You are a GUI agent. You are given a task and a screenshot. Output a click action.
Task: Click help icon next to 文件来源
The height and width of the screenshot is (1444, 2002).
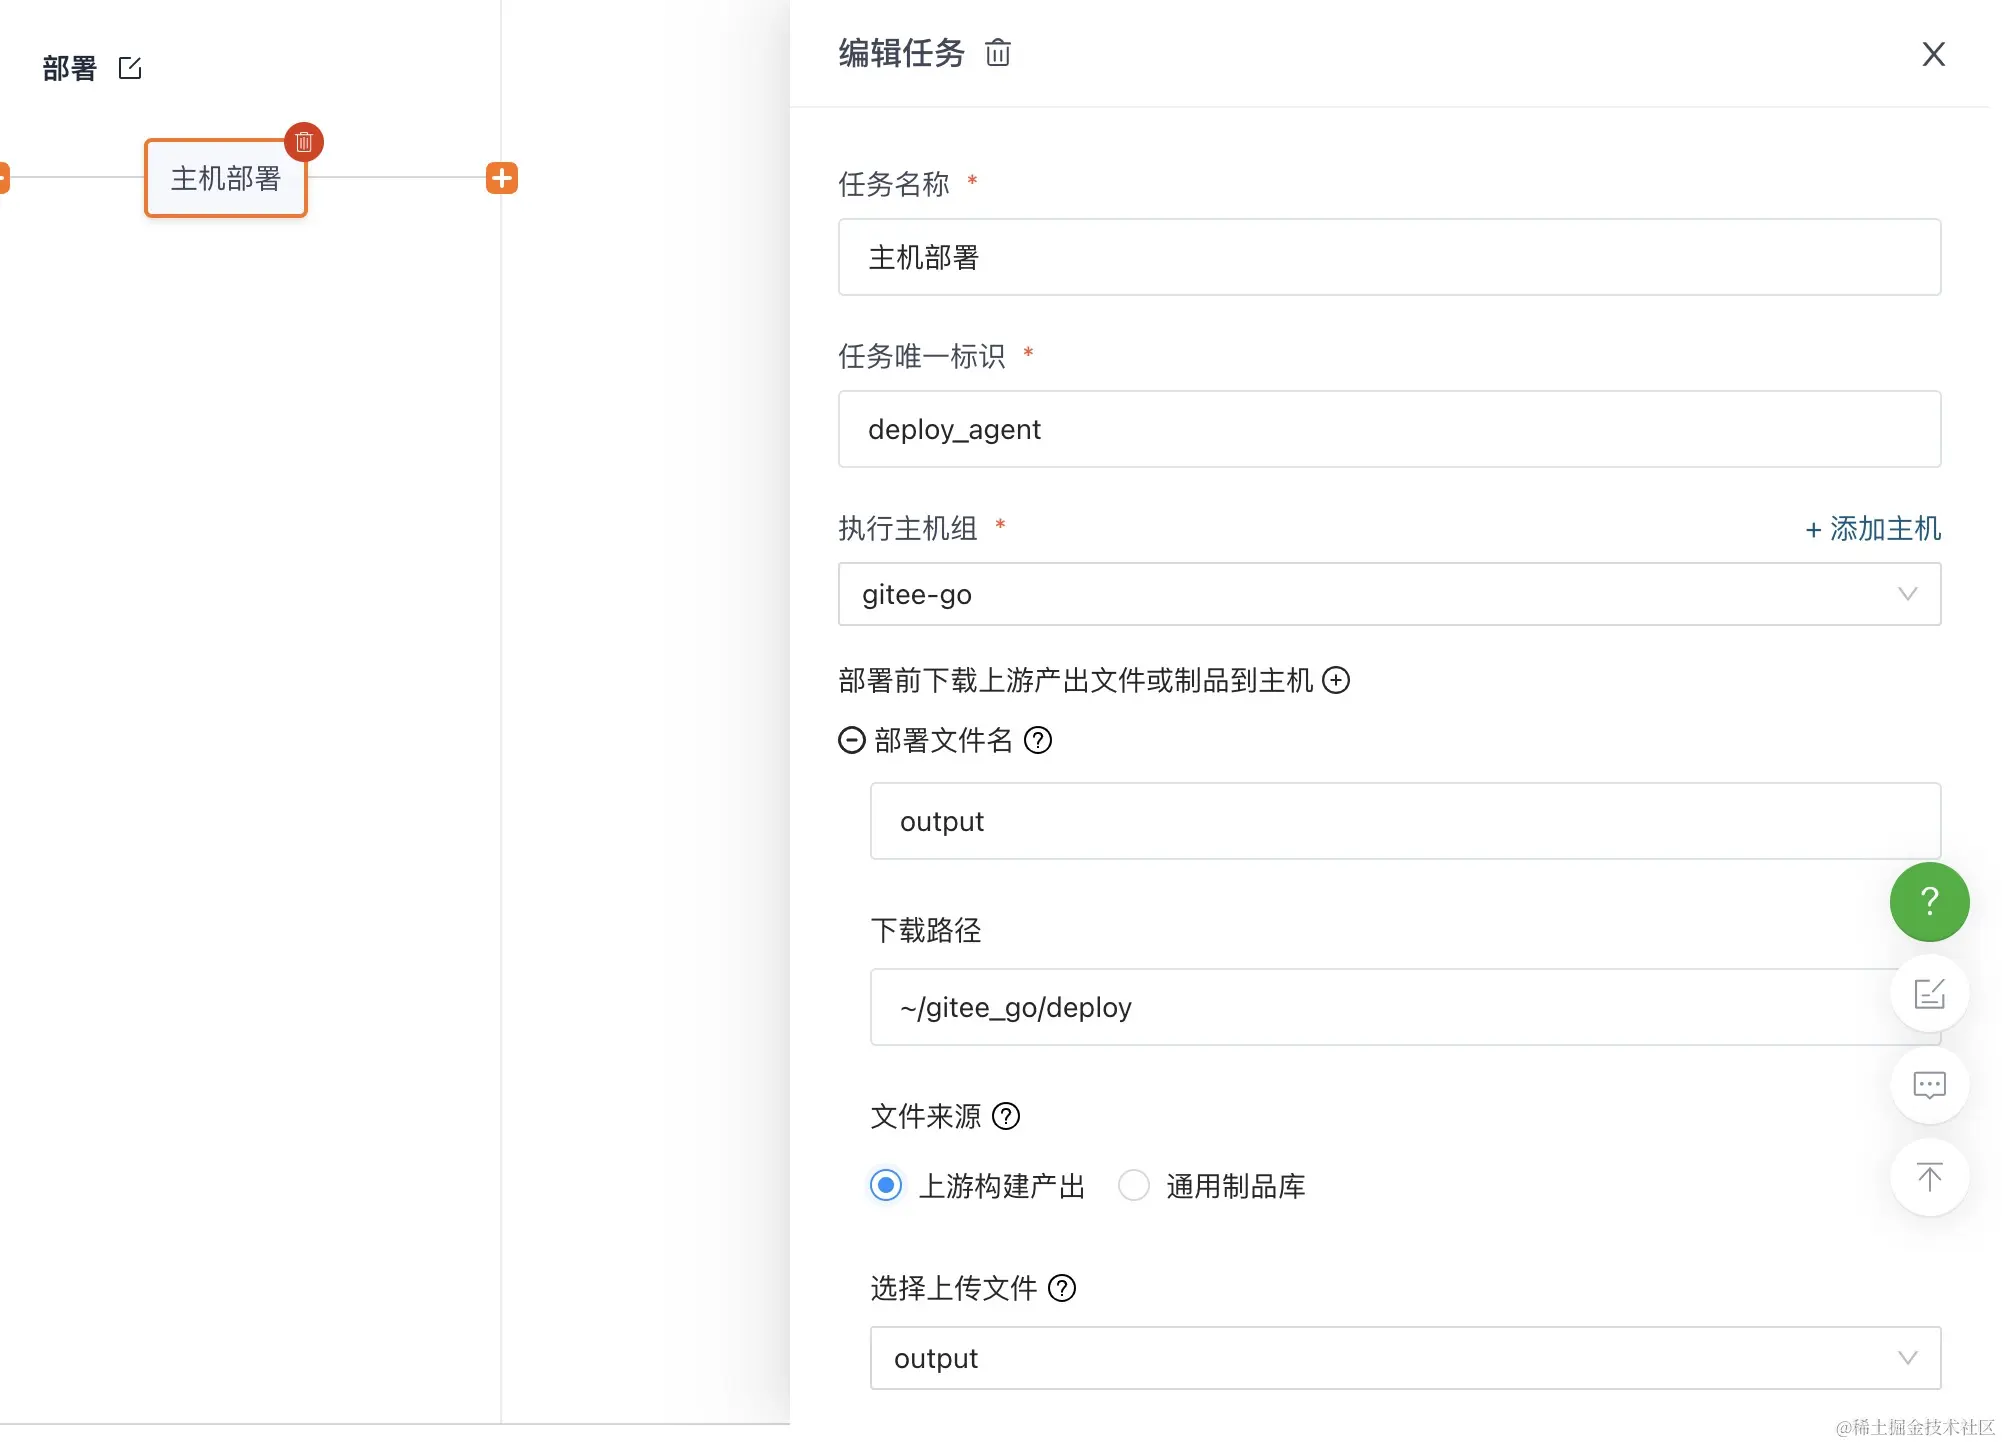click(x=1005, y=1116)
